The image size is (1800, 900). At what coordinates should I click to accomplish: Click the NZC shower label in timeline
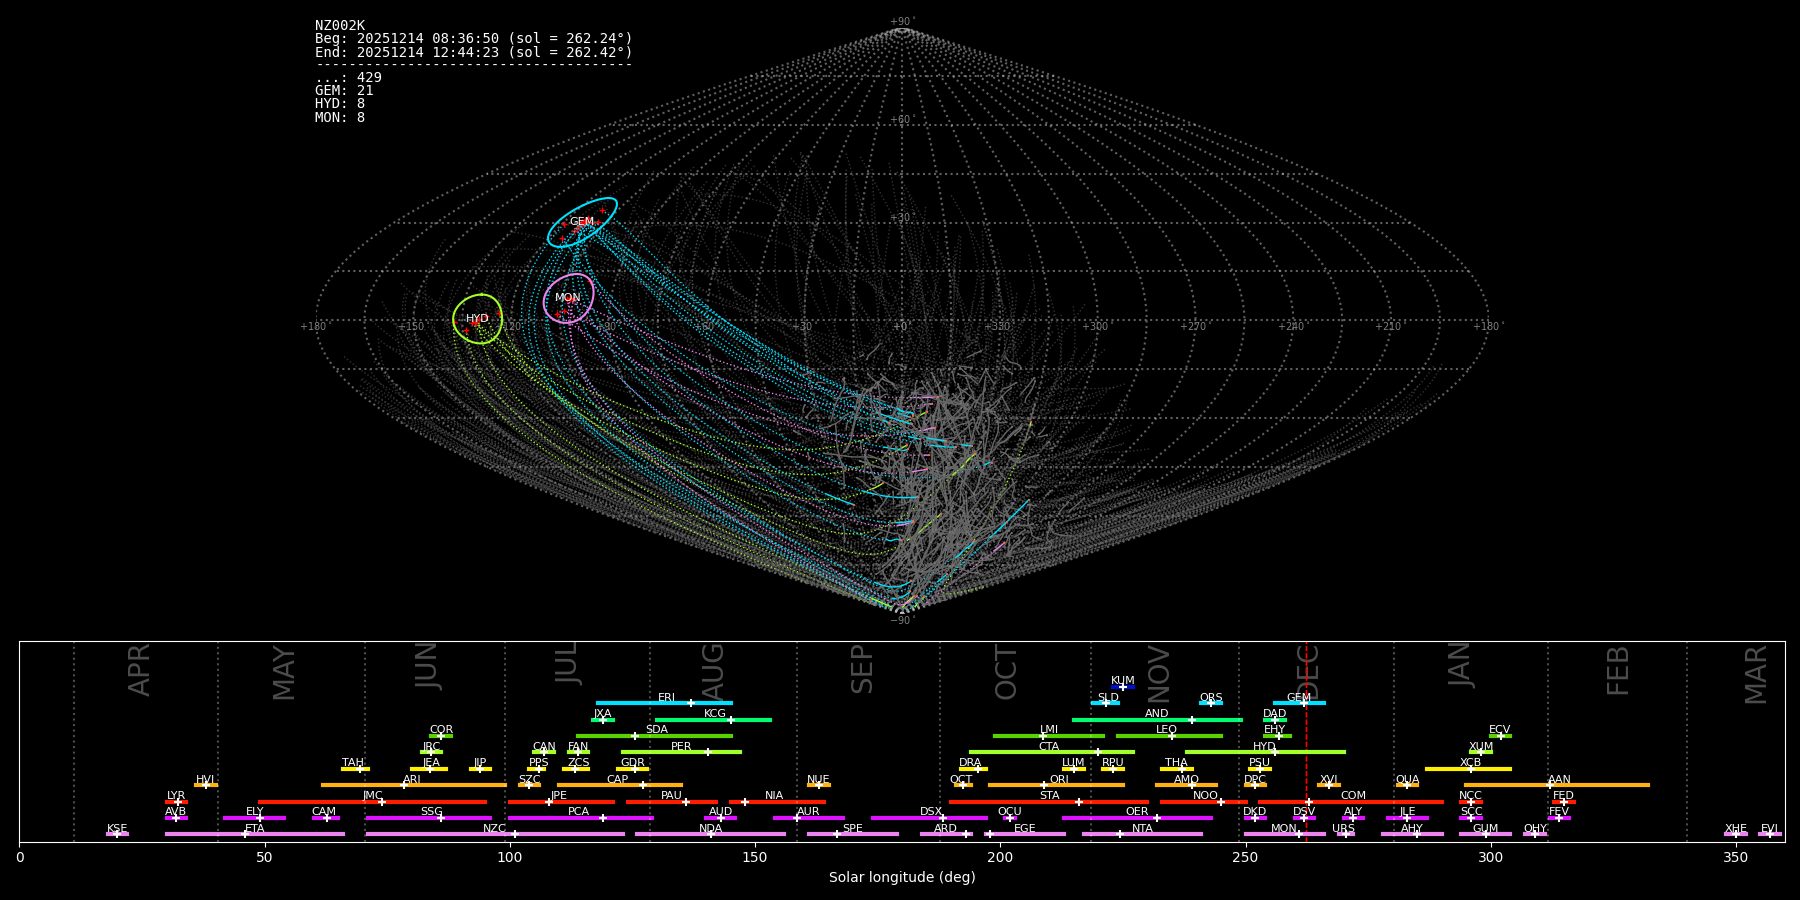tap(494, 829)
